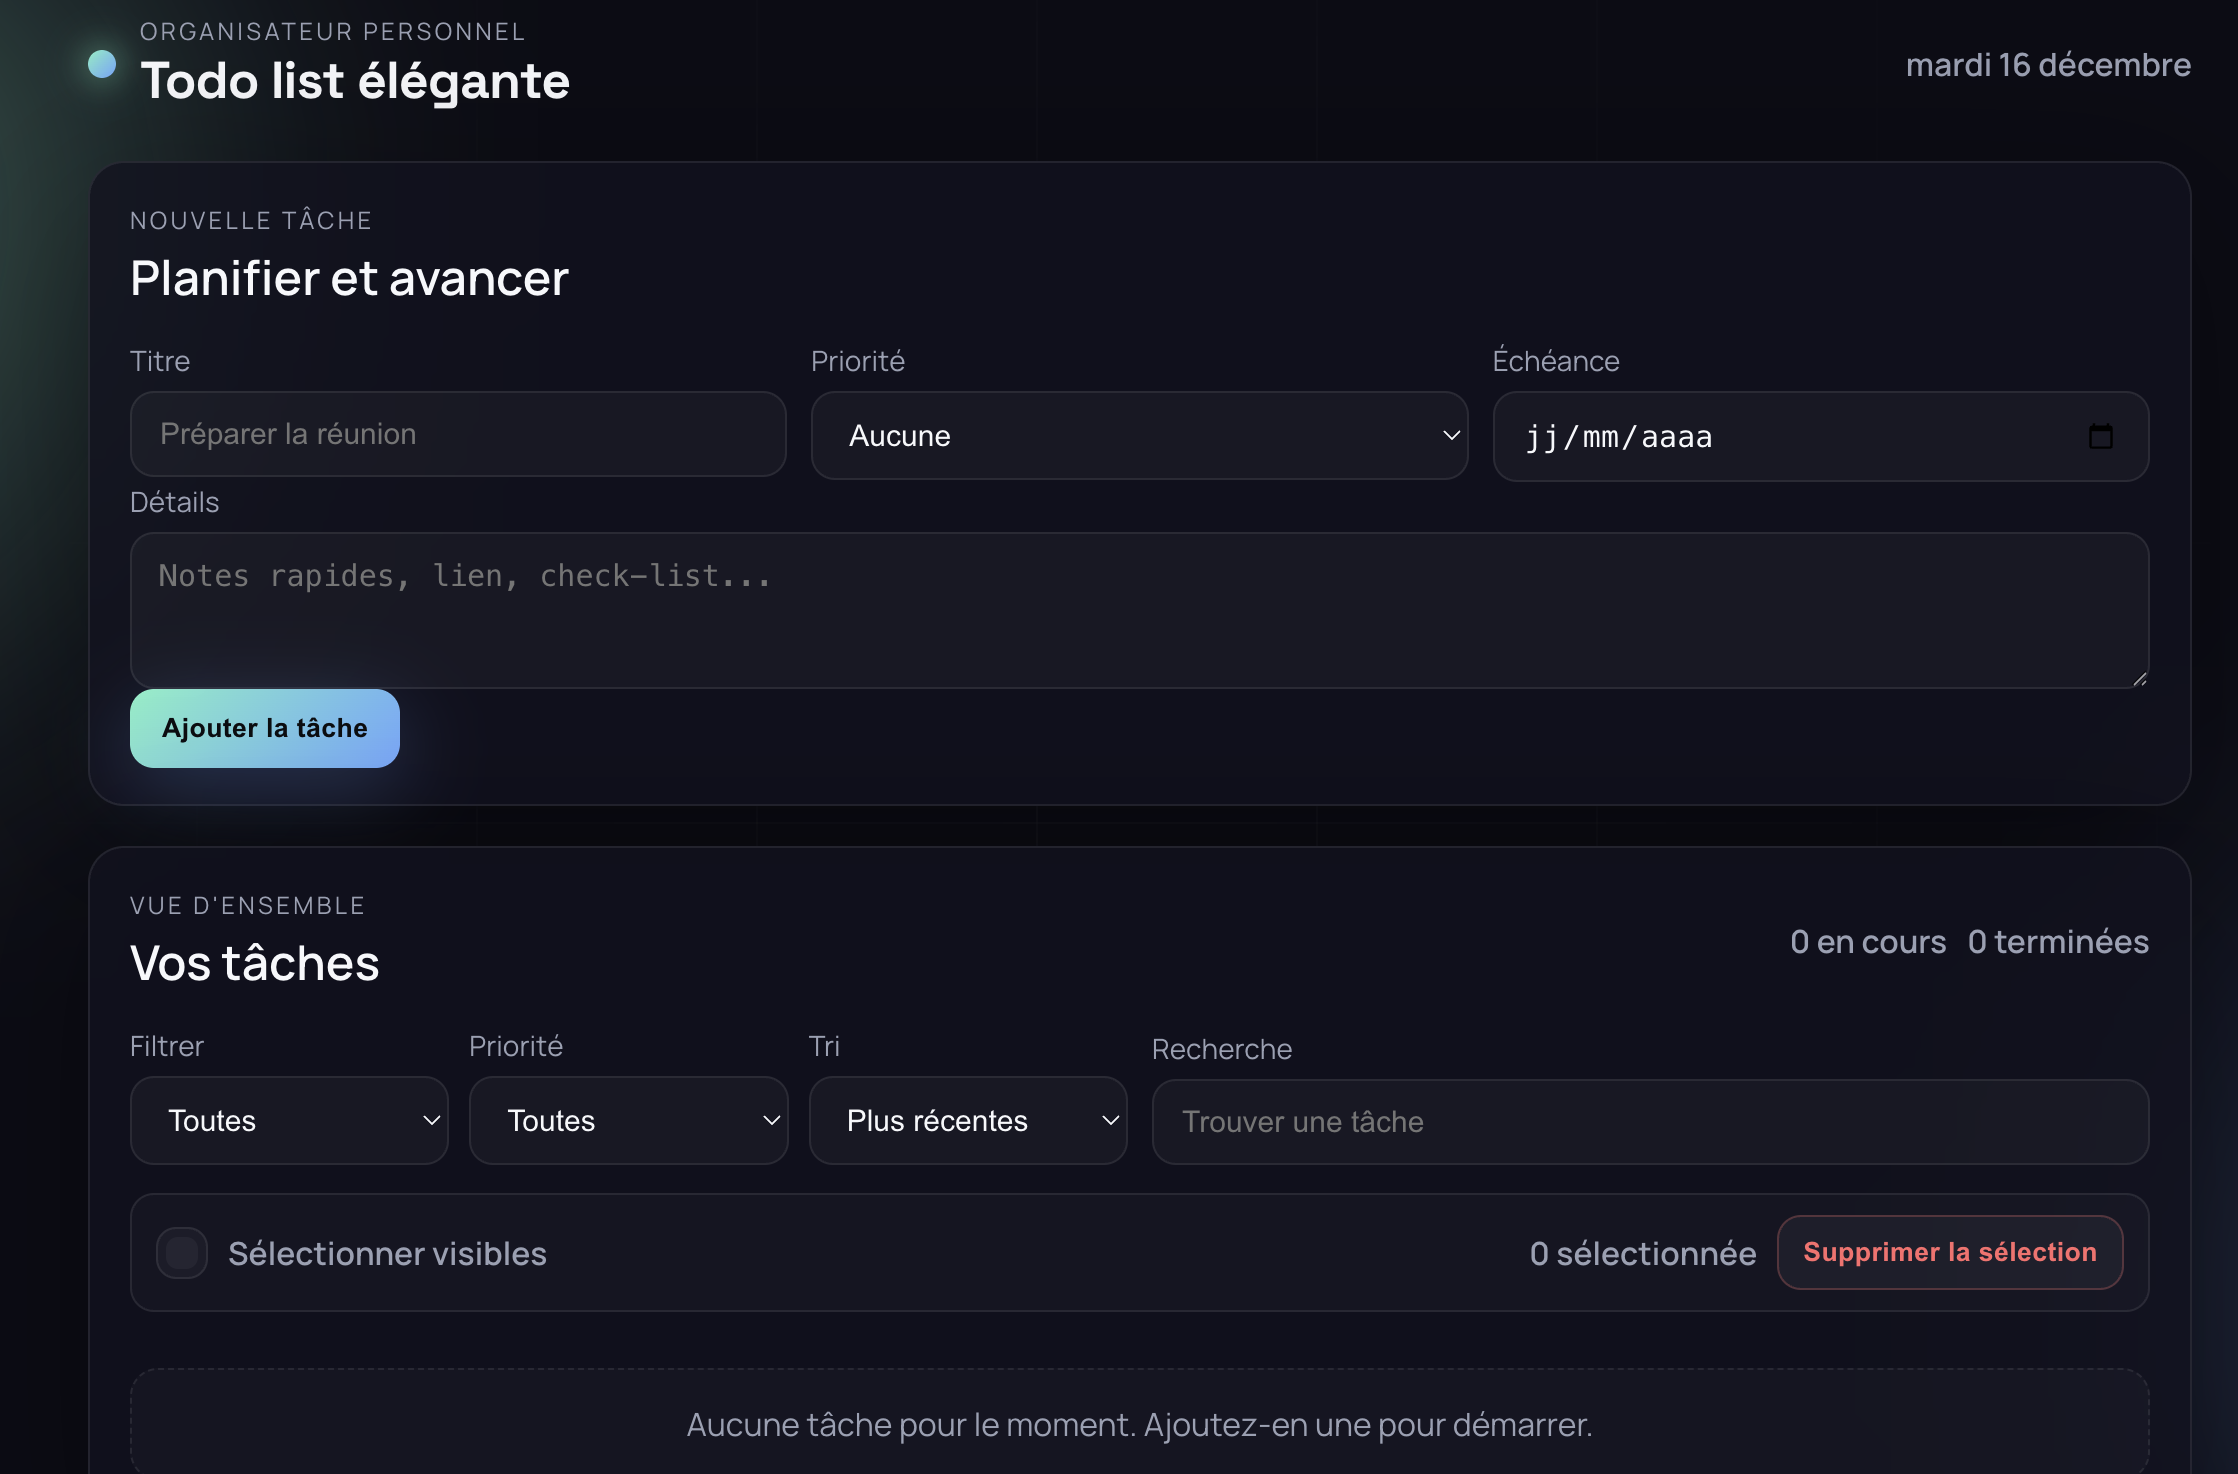Open the Tri dropdown Plus récentes
The width and height of the screenshot is (2238, 1474).
pyautogui.click(x=966, y=1121)
